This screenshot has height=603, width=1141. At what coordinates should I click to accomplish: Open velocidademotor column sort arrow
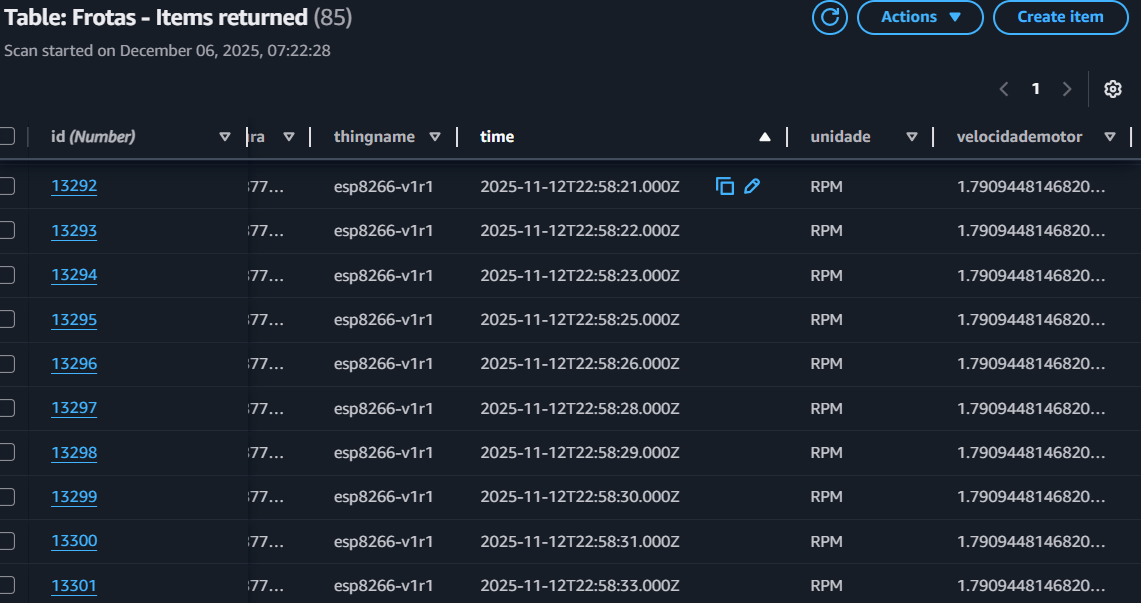click(x=1110, y=137)
